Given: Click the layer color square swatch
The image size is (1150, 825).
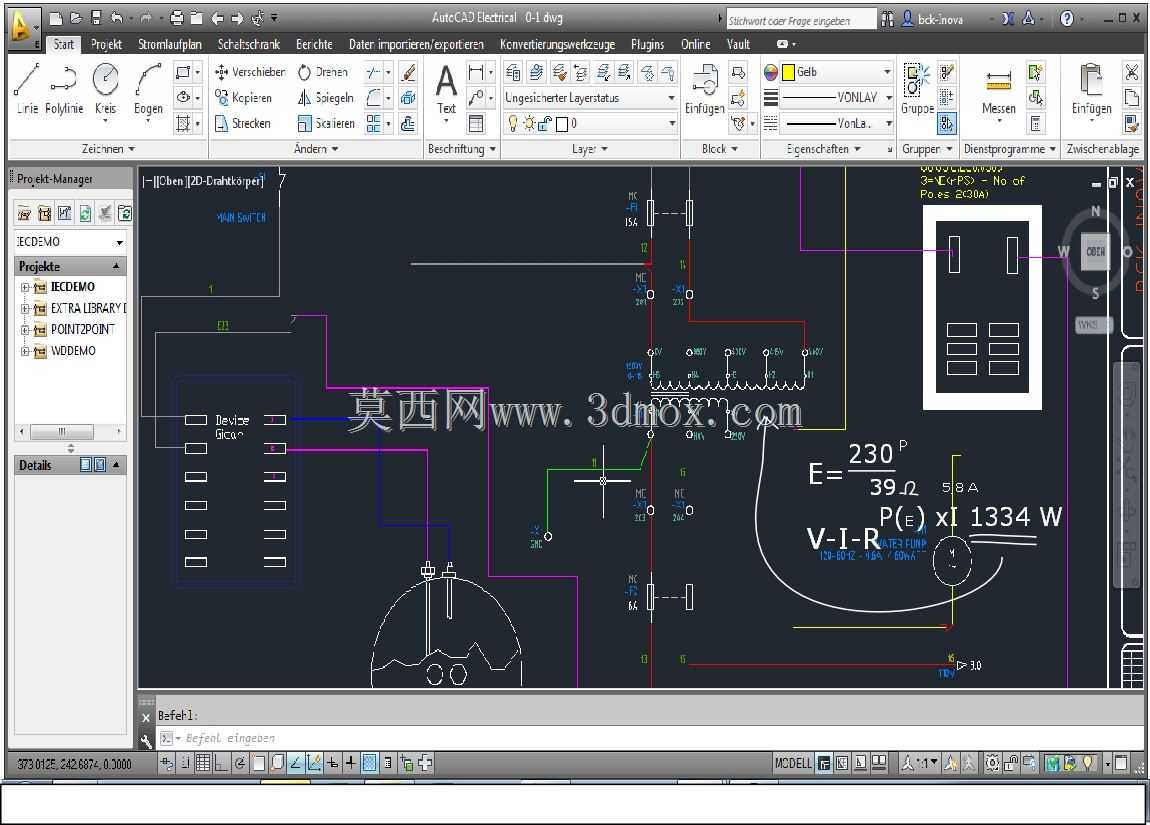Looking at the screenshot, I should pos(562,124).
